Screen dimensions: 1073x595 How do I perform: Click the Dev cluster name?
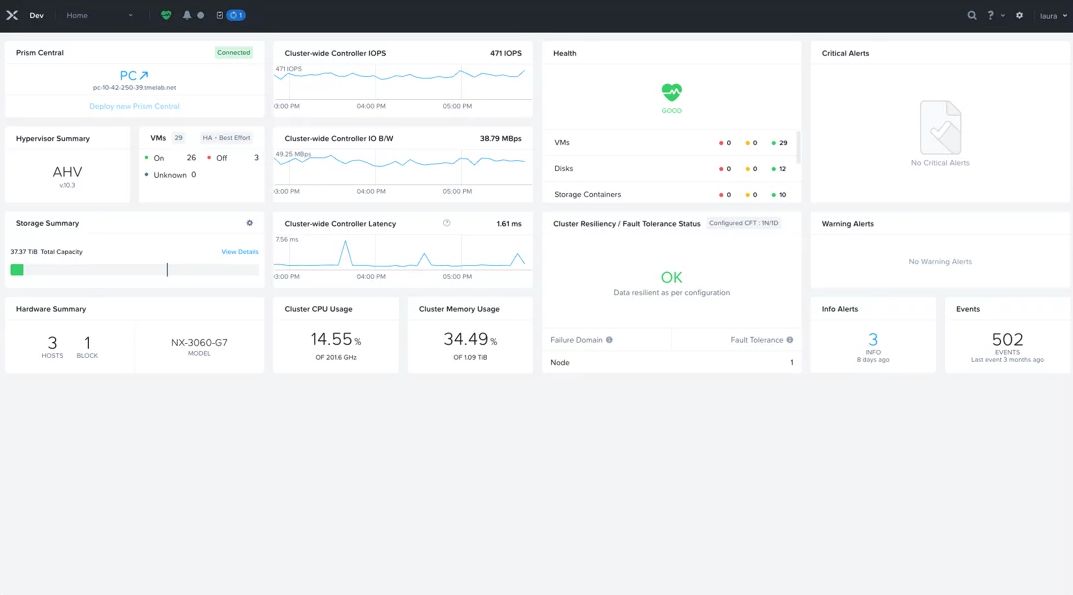(x=36, y=15)
